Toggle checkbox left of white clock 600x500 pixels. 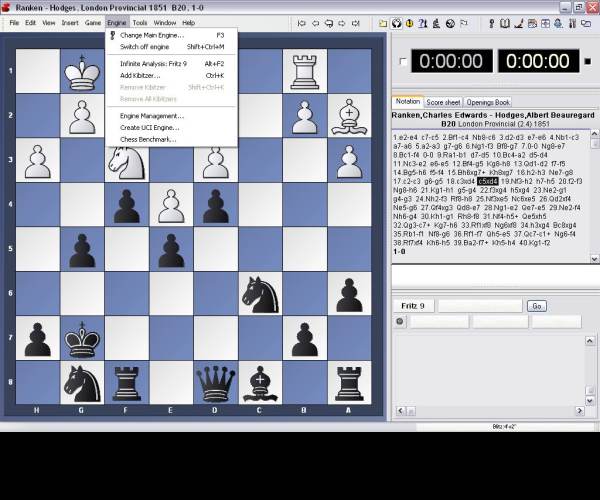point(403,62)
